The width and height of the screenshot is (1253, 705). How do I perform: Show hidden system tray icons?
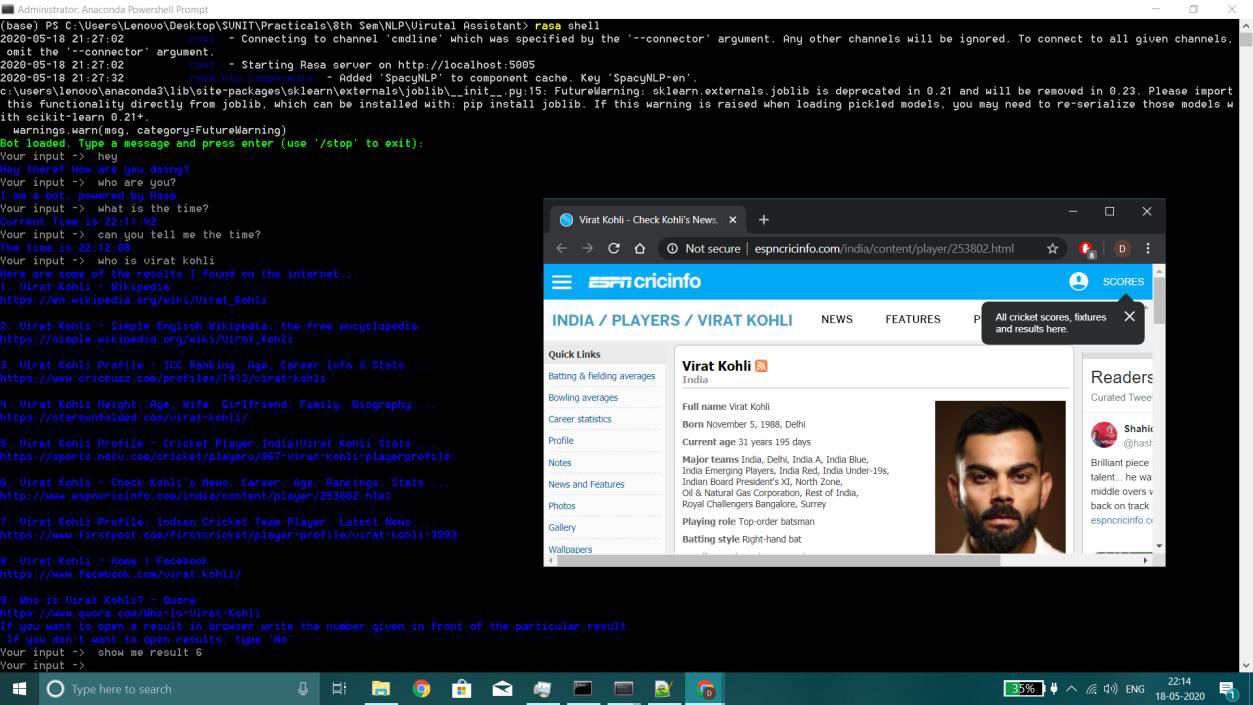coord(1072,689)
